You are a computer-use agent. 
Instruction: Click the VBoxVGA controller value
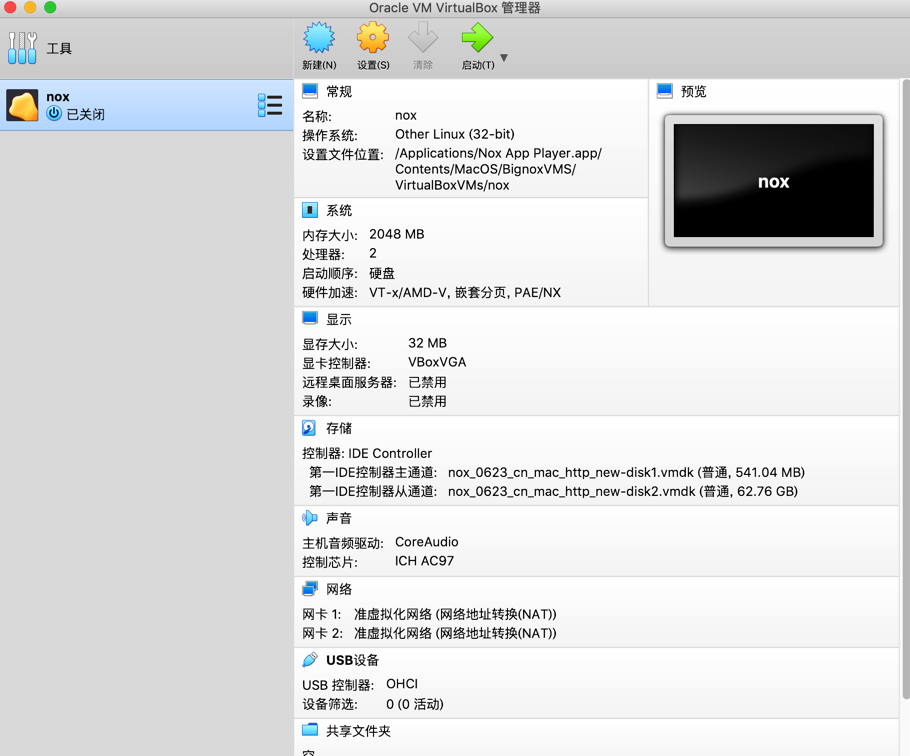tap(437, 363)
